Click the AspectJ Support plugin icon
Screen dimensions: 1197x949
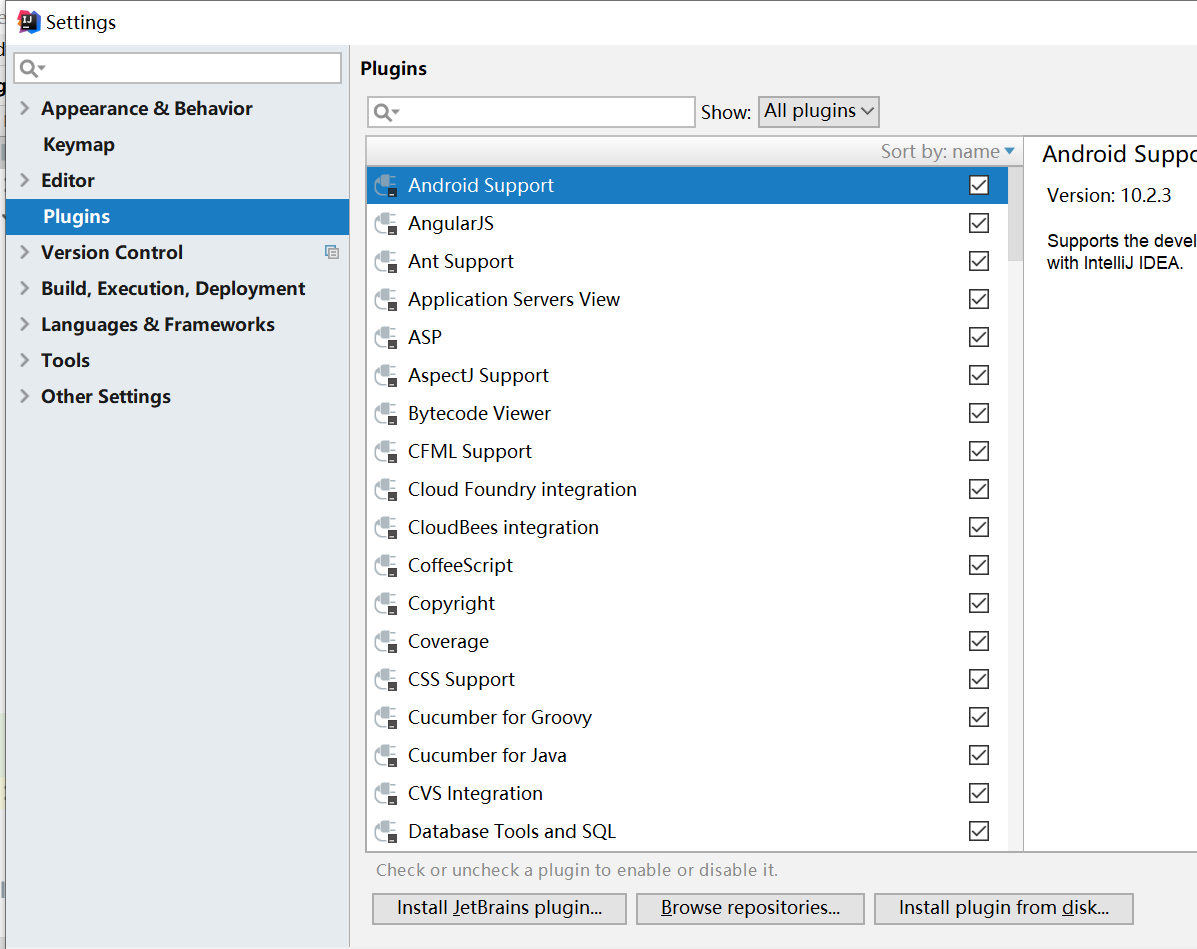click(386, 376)
